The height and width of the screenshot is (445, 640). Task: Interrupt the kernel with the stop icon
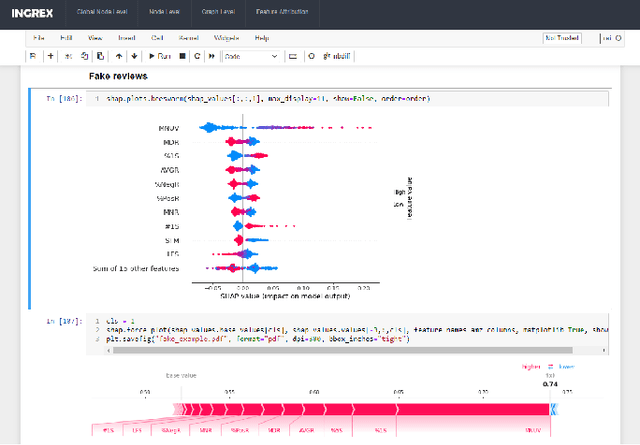pos(182,56)
